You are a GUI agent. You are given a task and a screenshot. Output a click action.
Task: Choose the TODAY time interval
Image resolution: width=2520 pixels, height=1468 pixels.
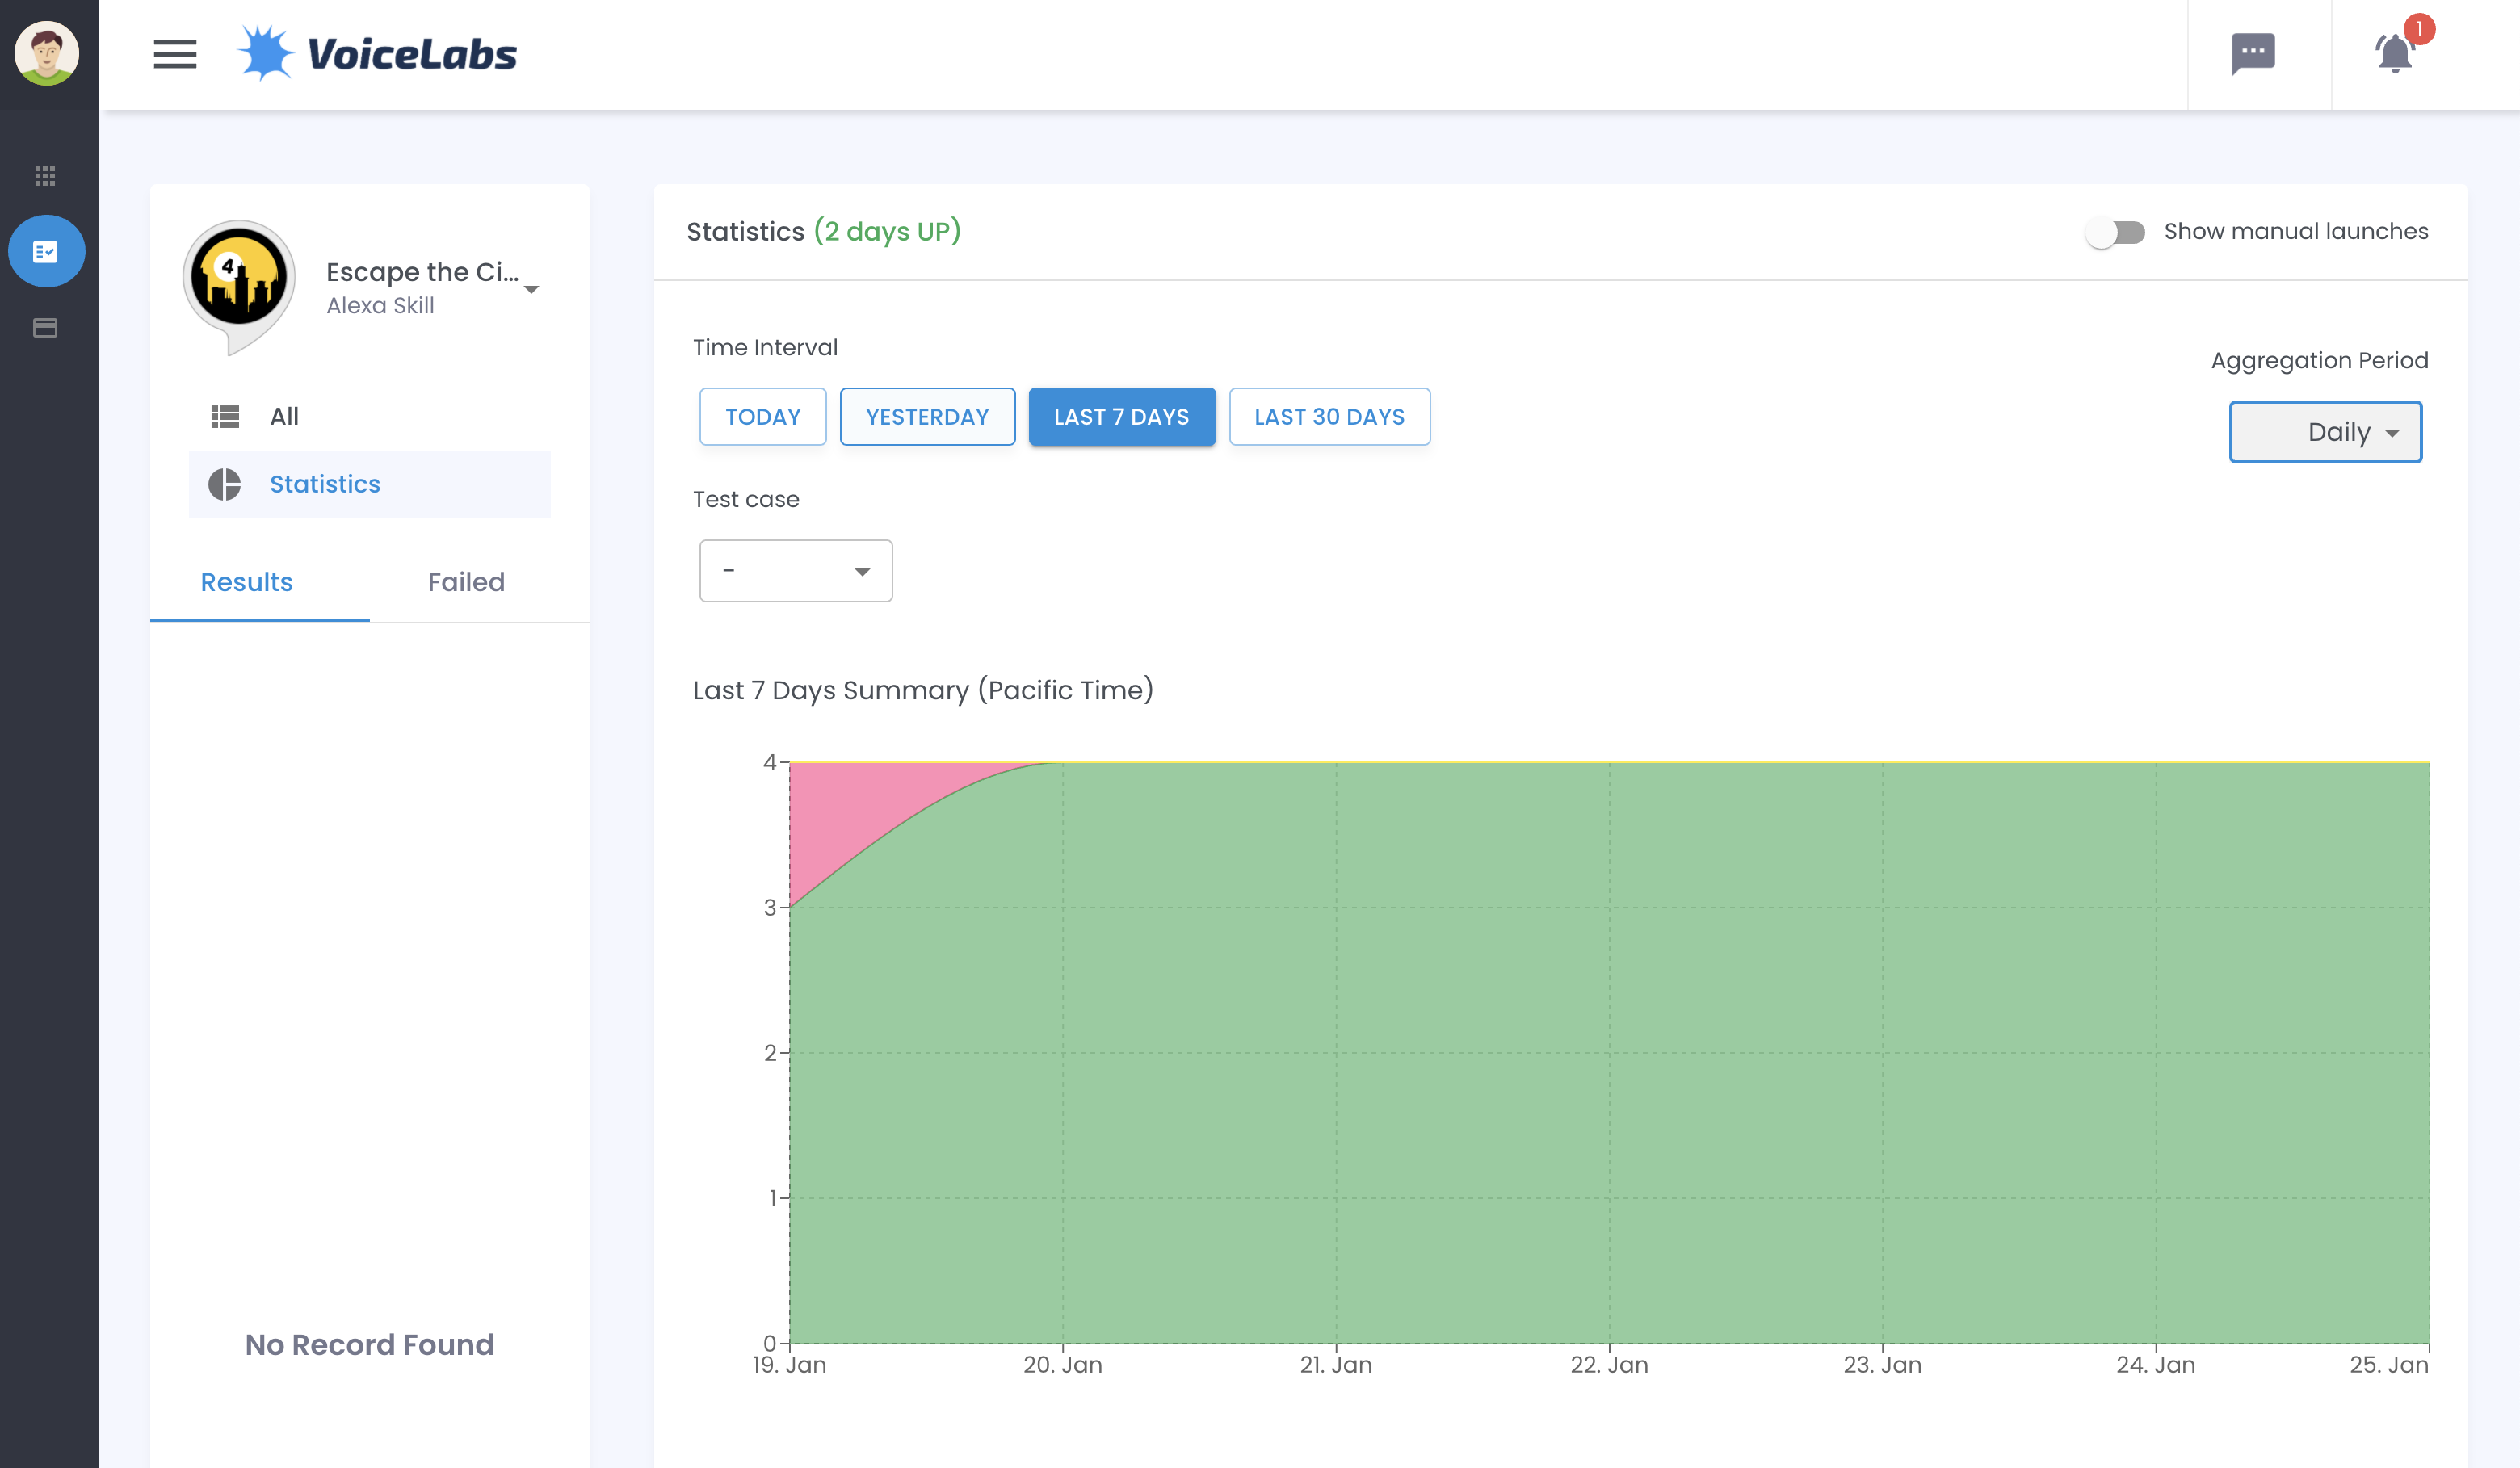pyautogui.click(x=762, y=417)
